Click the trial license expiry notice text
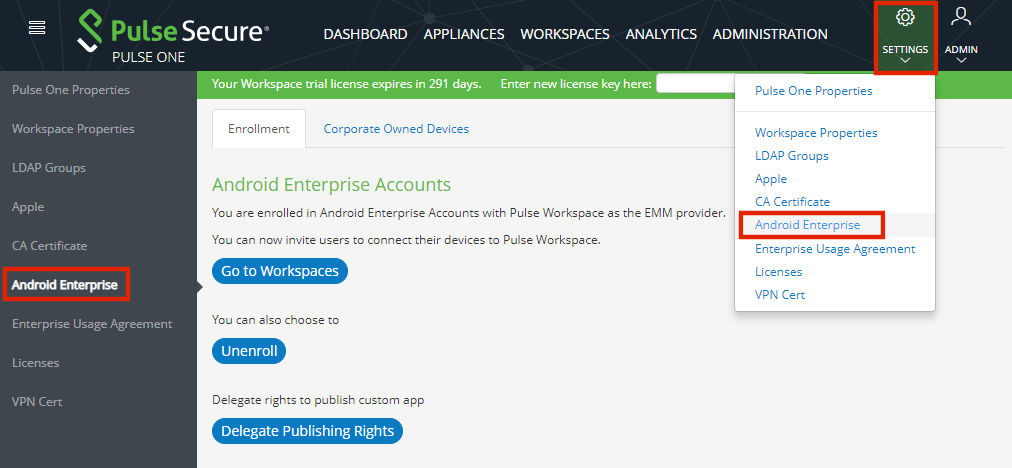Image resolution: width=1012 pixels, height=468 pixels. (347, 84)
